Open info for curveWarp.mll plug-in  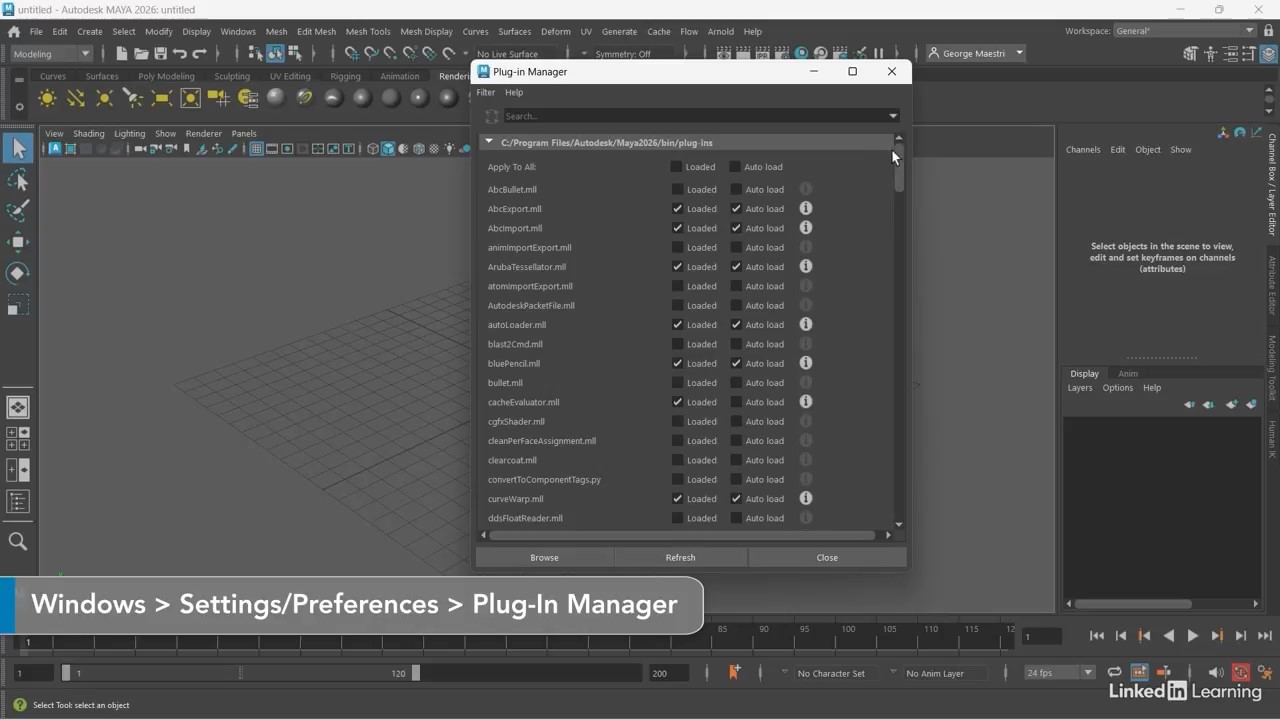(805, 498)
